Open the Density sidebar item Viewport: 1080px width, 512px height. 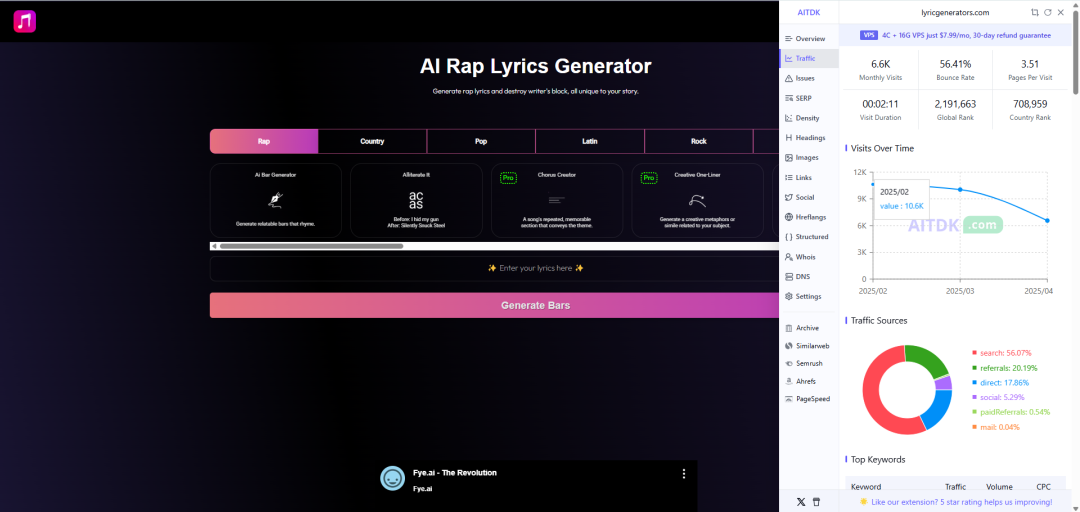(809, 118)
